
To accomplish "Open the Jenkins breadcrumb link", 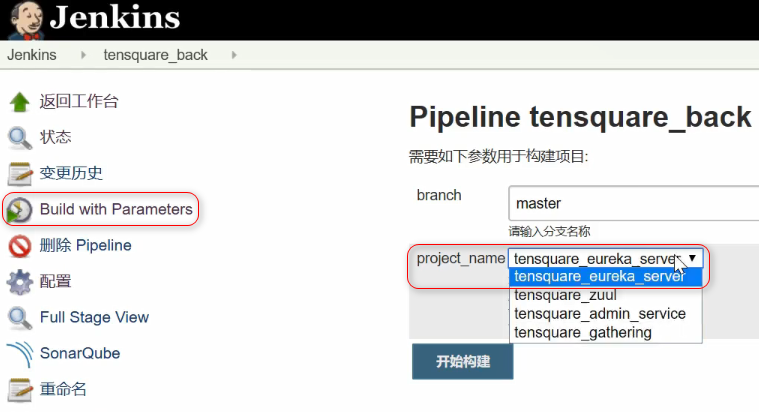I will pos(31,55).
